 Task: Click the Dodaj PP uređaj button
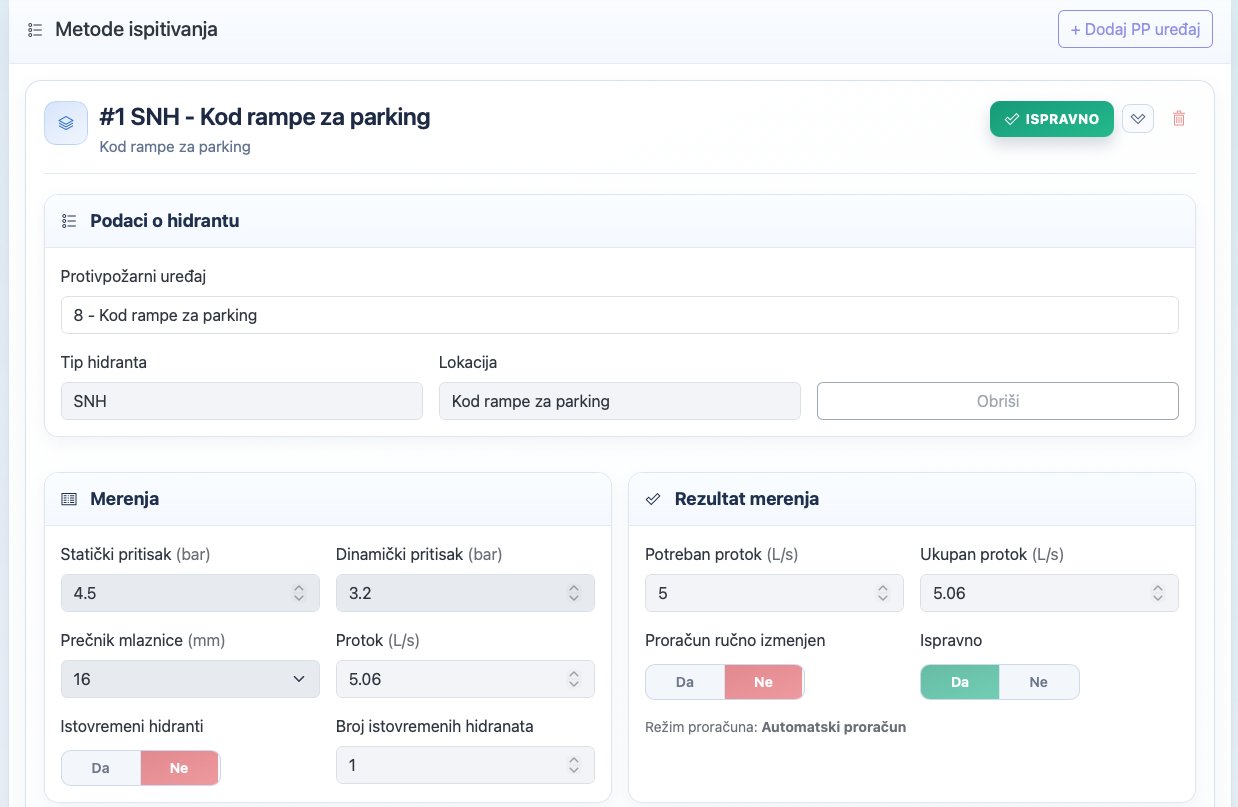1135,29
